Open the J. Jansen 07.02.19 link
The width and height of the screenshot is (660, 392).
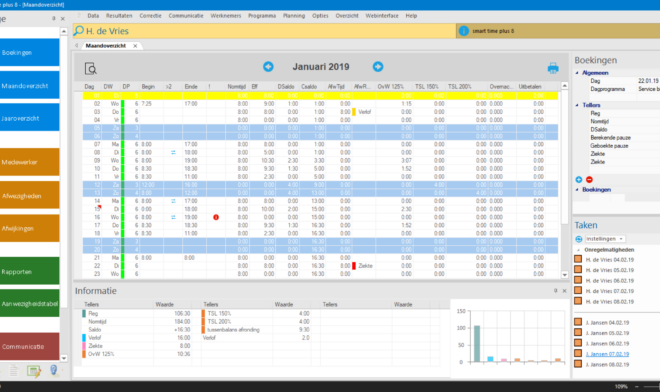pos(607,354)
